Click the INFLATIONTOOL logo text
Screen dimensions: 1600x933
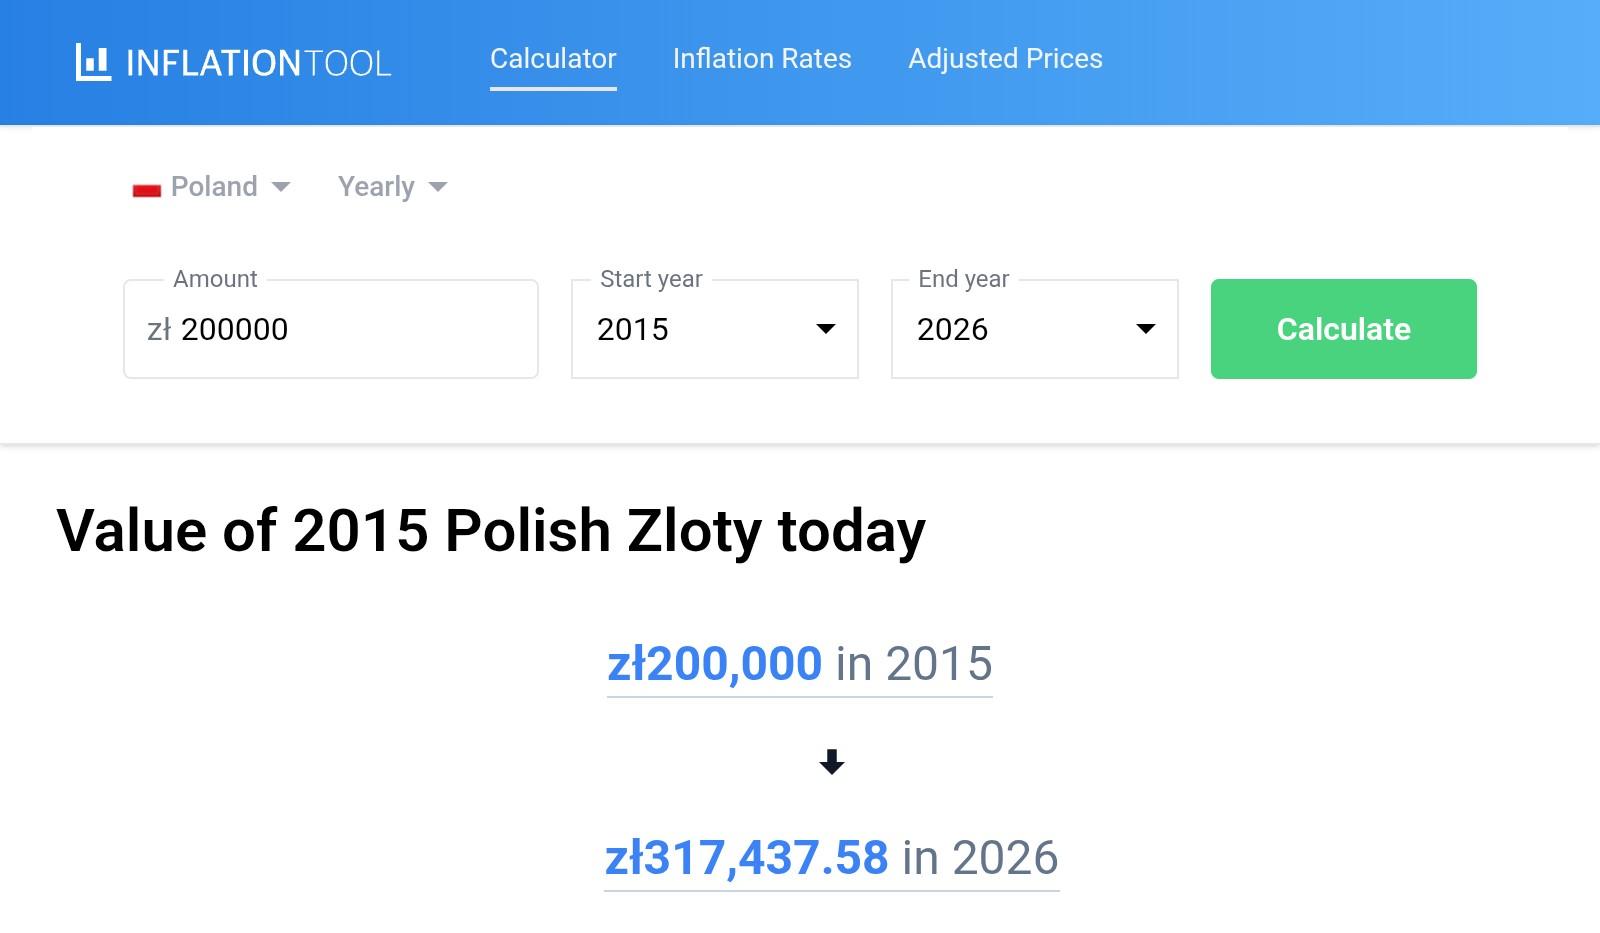[258, 63]
